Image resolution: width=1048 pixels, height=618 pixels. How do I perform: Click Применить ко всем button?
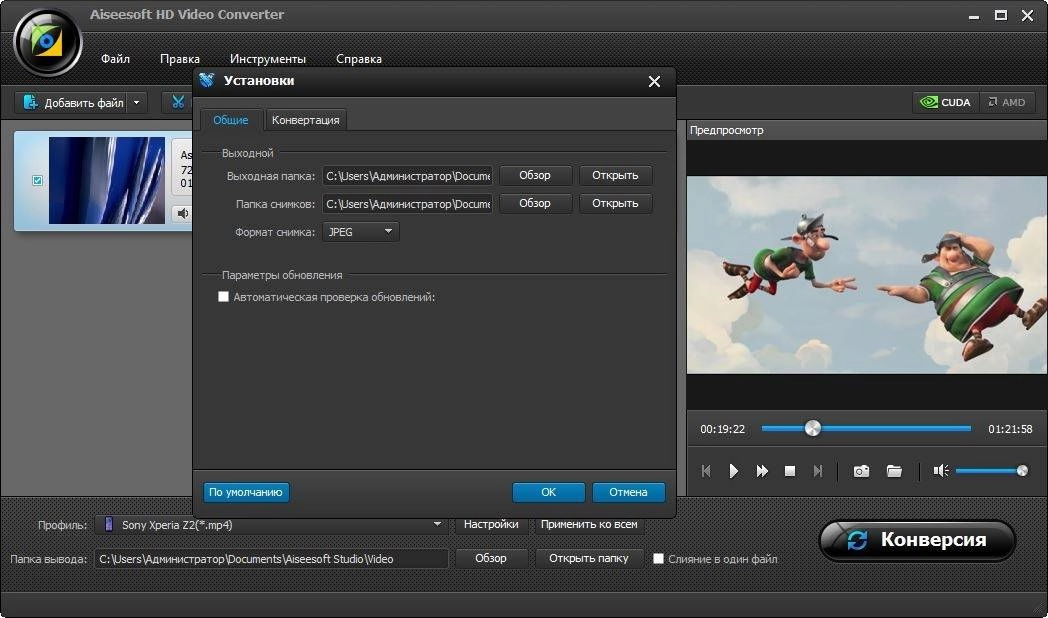click(x=589, y=524)
